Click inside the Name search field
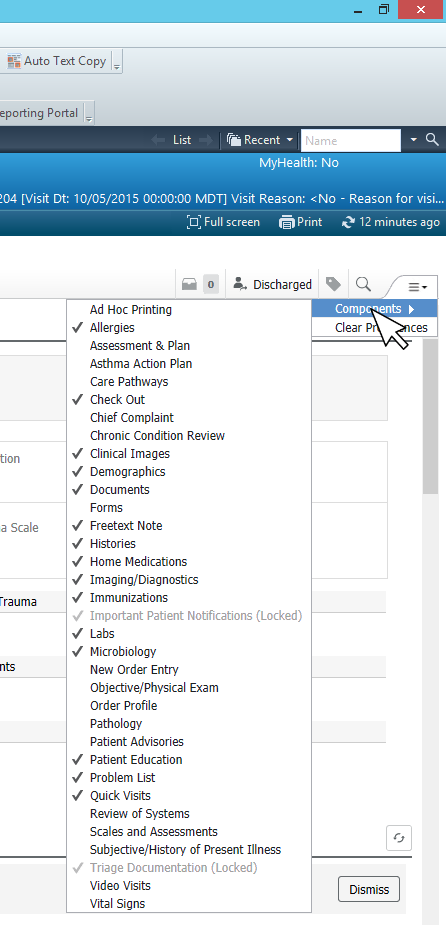This screenshot has width=446, height=925. click(351, 140)
